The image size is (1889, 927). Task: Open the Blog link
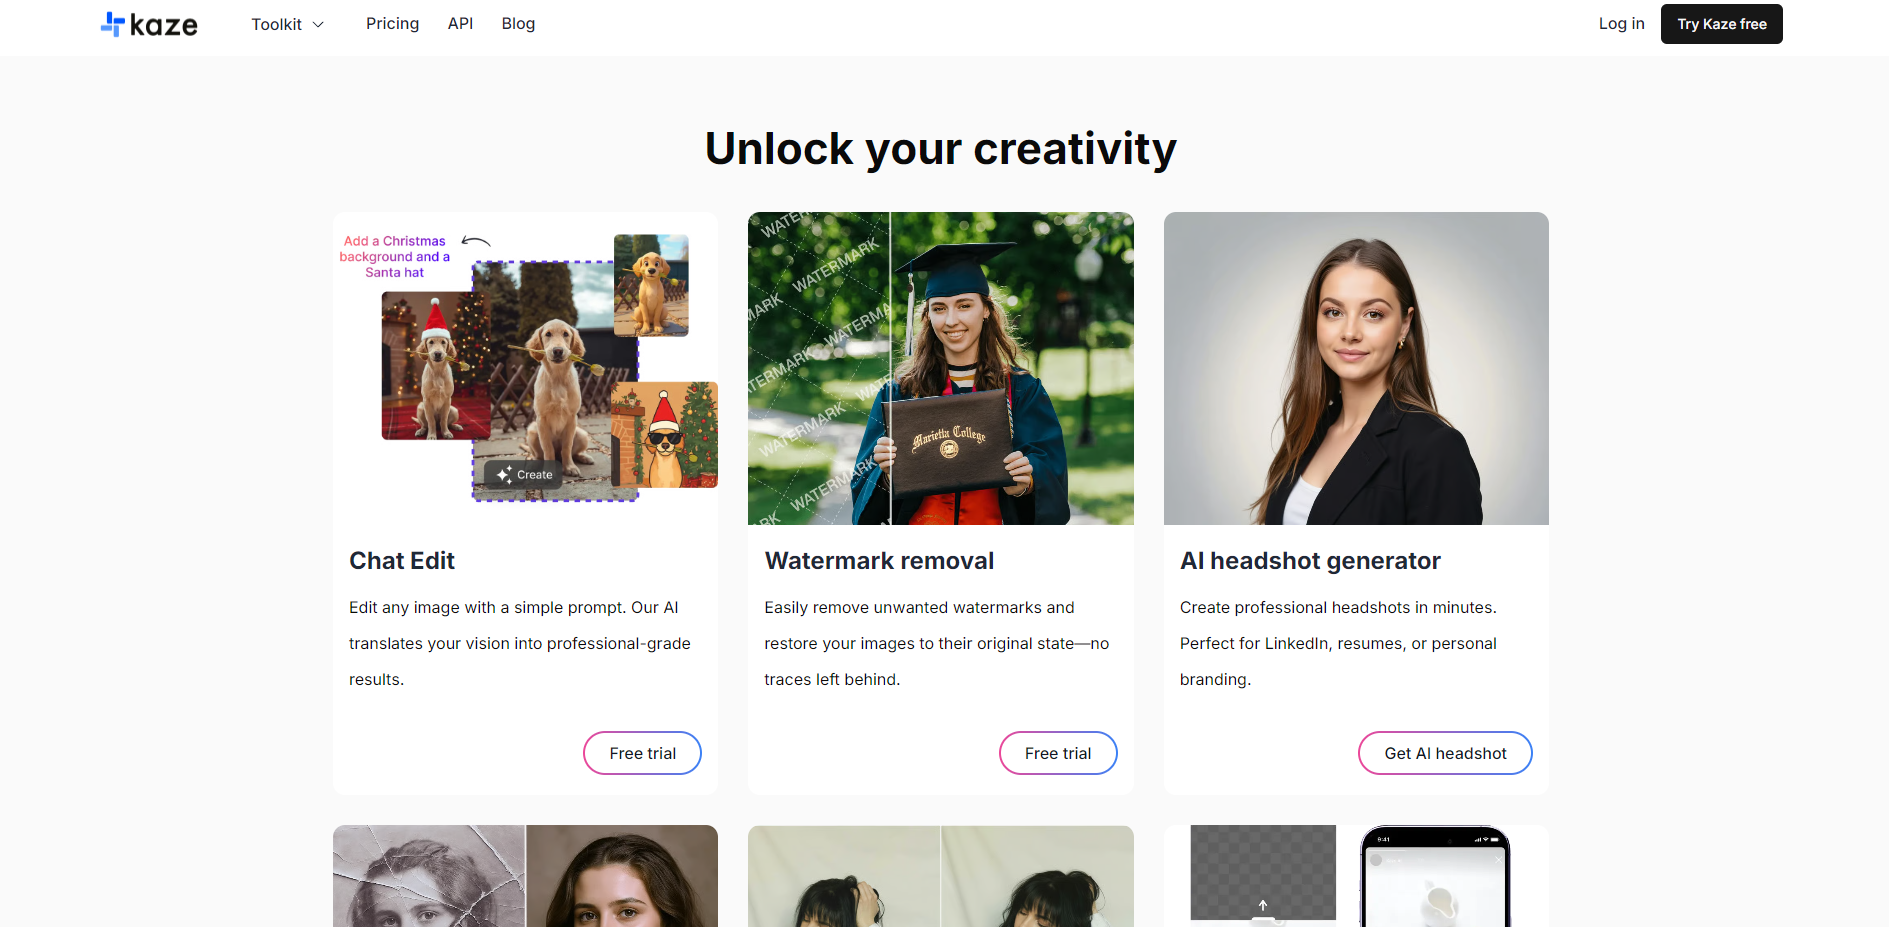pos(518,23)
